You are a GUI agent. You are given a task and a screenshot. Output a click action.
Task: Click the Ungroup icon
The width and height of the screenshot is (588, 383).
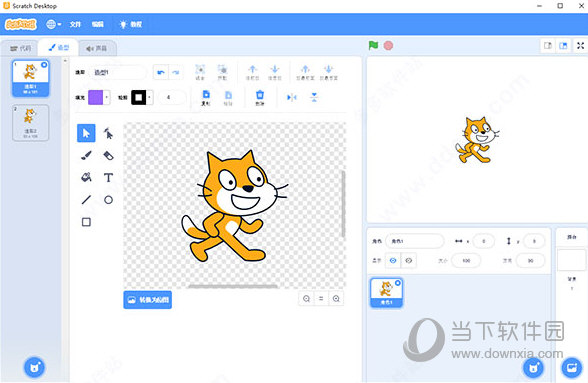click(222, 72)
